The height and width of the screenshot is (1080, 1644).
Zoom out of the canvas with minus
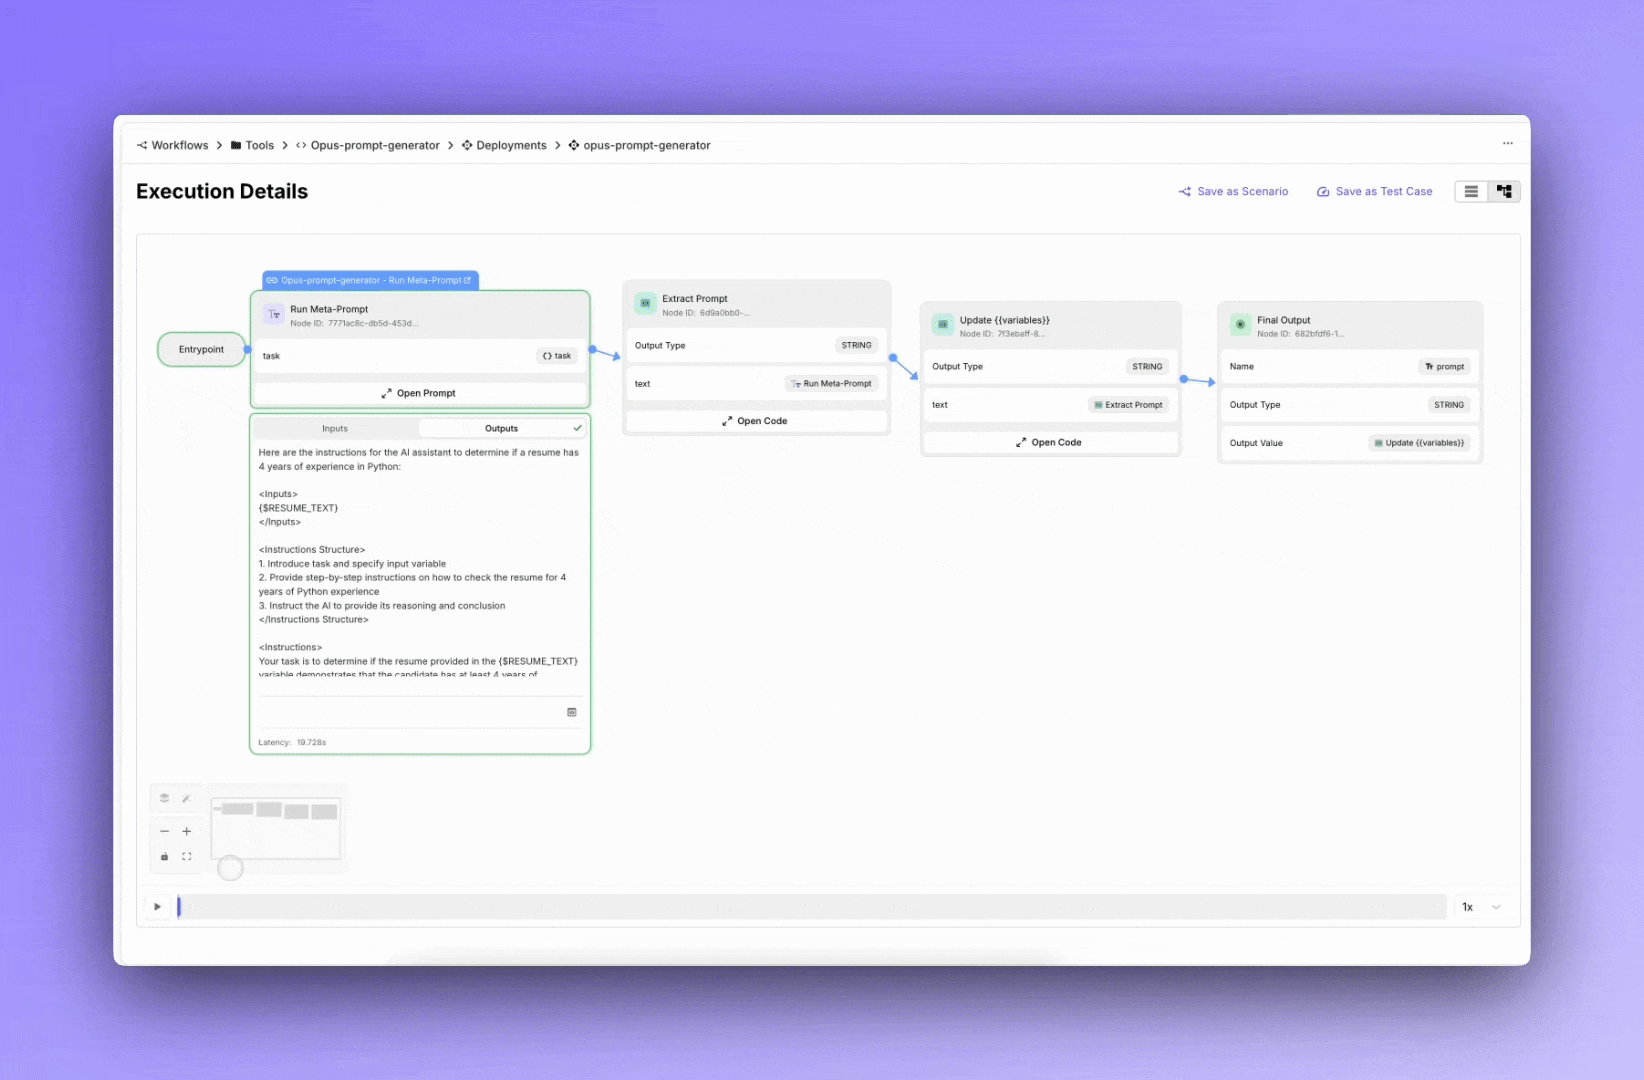tap(165, 831)
